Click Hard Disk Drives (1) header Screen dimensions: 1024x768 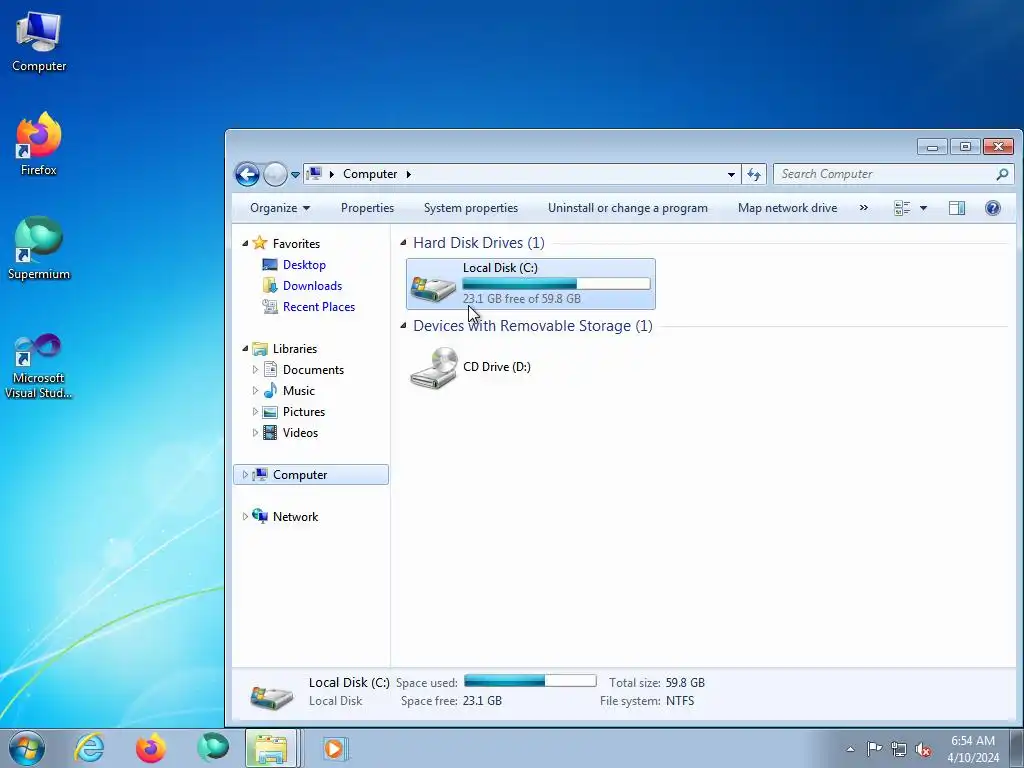(479, 243)
